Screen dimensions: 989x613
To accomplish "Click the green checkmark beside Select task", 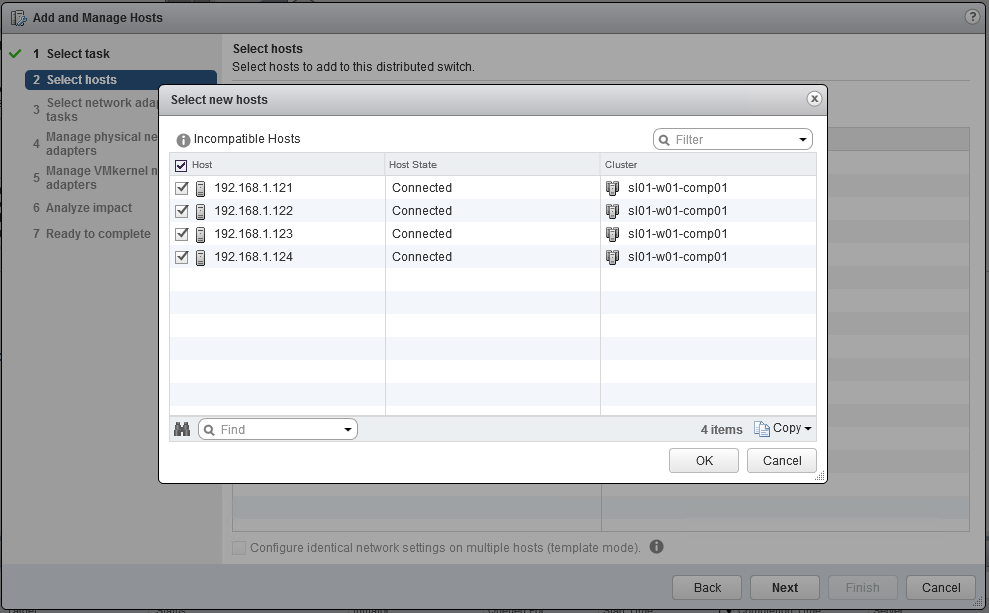I will tap(15, 54).
